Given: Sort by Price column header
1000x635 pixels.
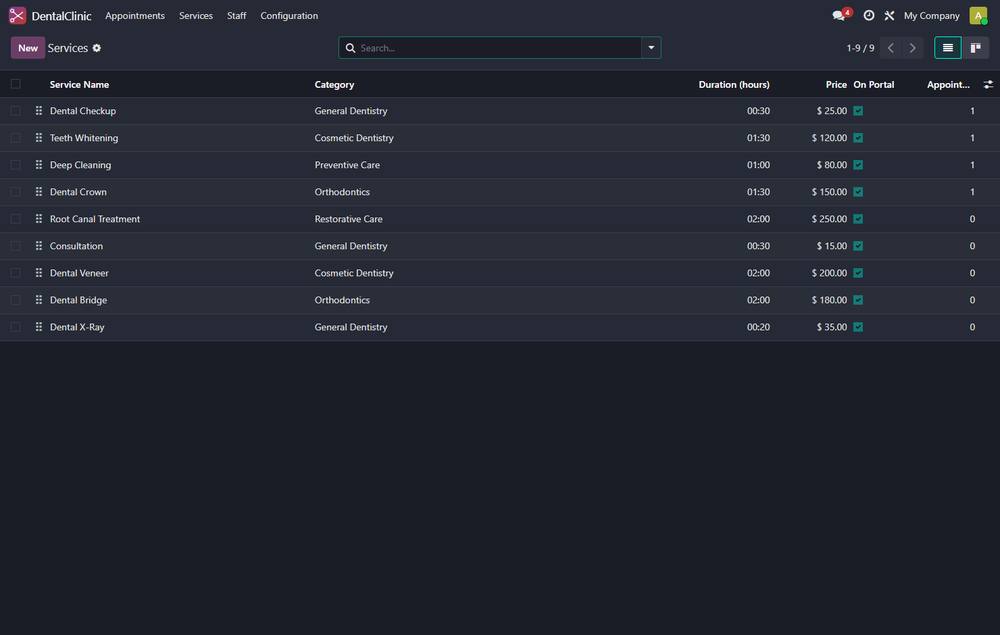Looking at the screenshot, I should tap(836, 84).
